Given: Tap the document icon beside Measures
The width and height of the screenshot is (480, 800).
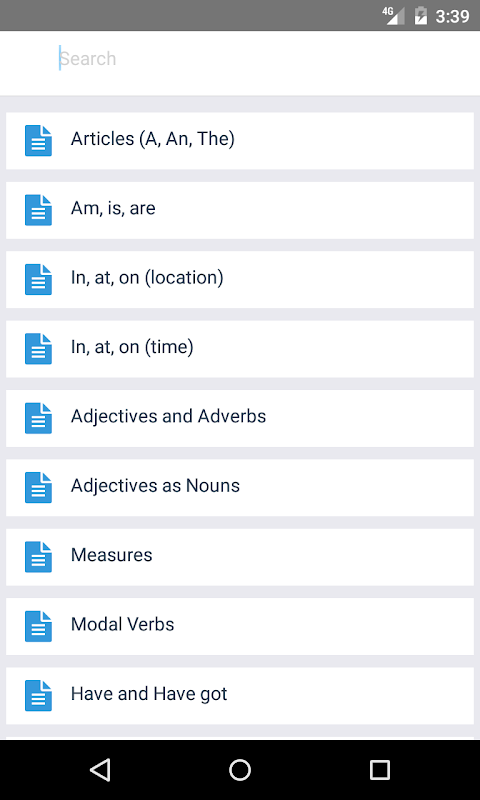Looking at the screenshot, I should (x=38, y=557).
